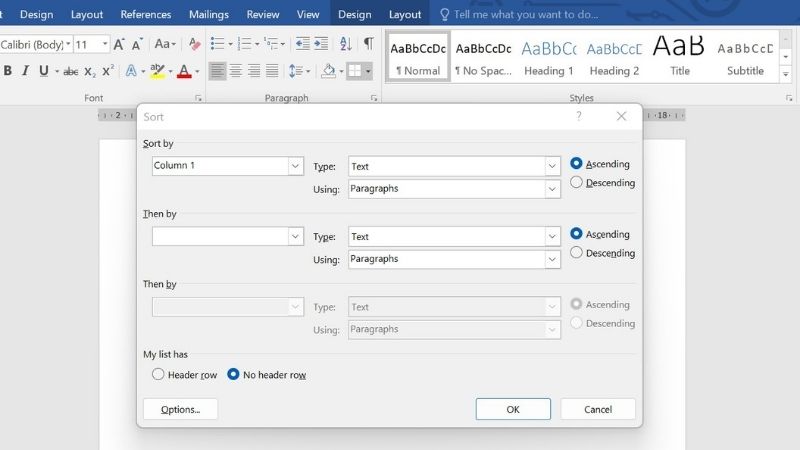Open the font size dropdown
The width and height of the screenshot is (800, 450).
pos(105,44)
